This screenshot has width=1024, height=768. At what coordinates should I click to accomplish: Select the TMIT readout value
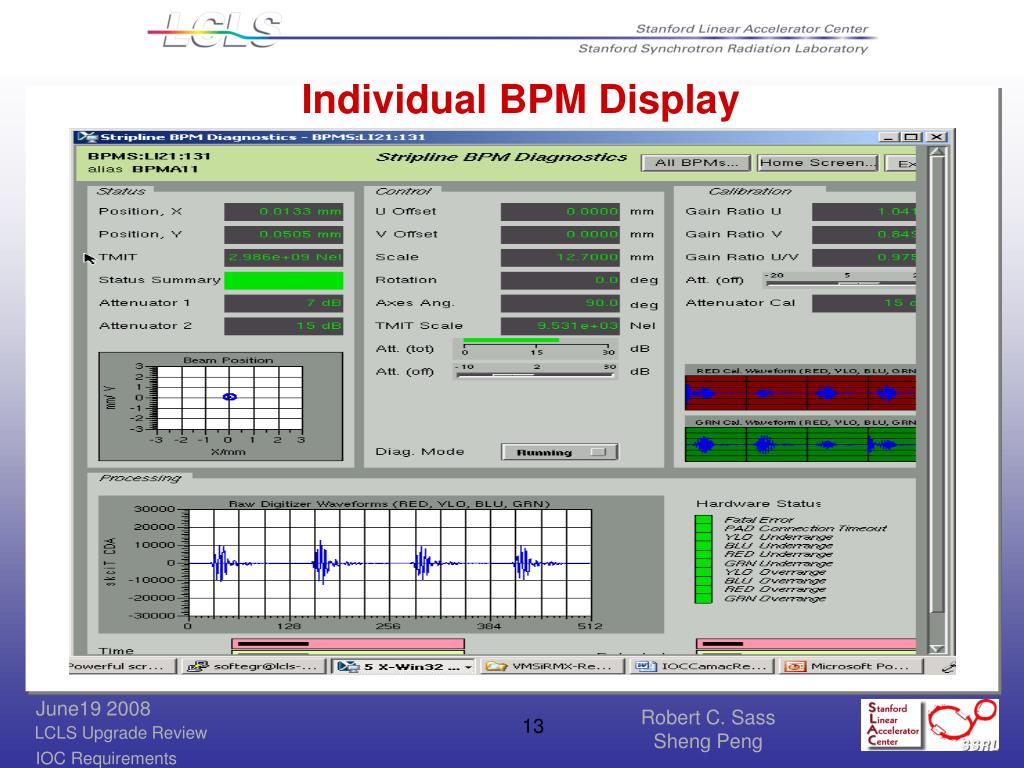[x=283, y=257]
